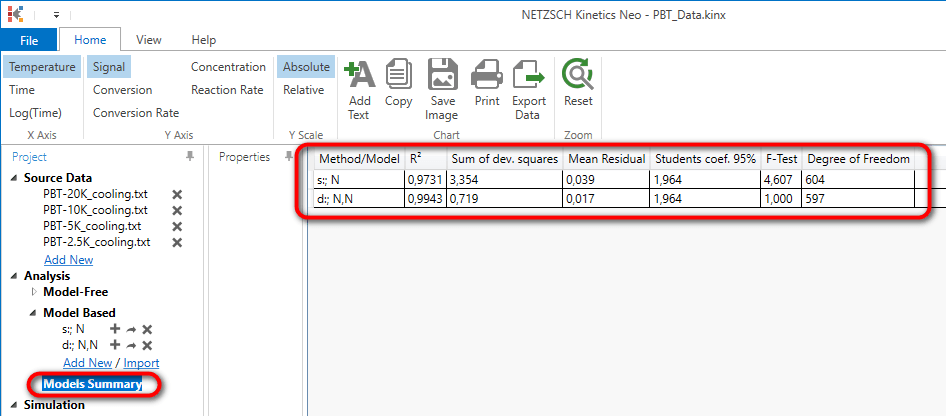Set Y axis to Concentration

click(x=229, y=67)
